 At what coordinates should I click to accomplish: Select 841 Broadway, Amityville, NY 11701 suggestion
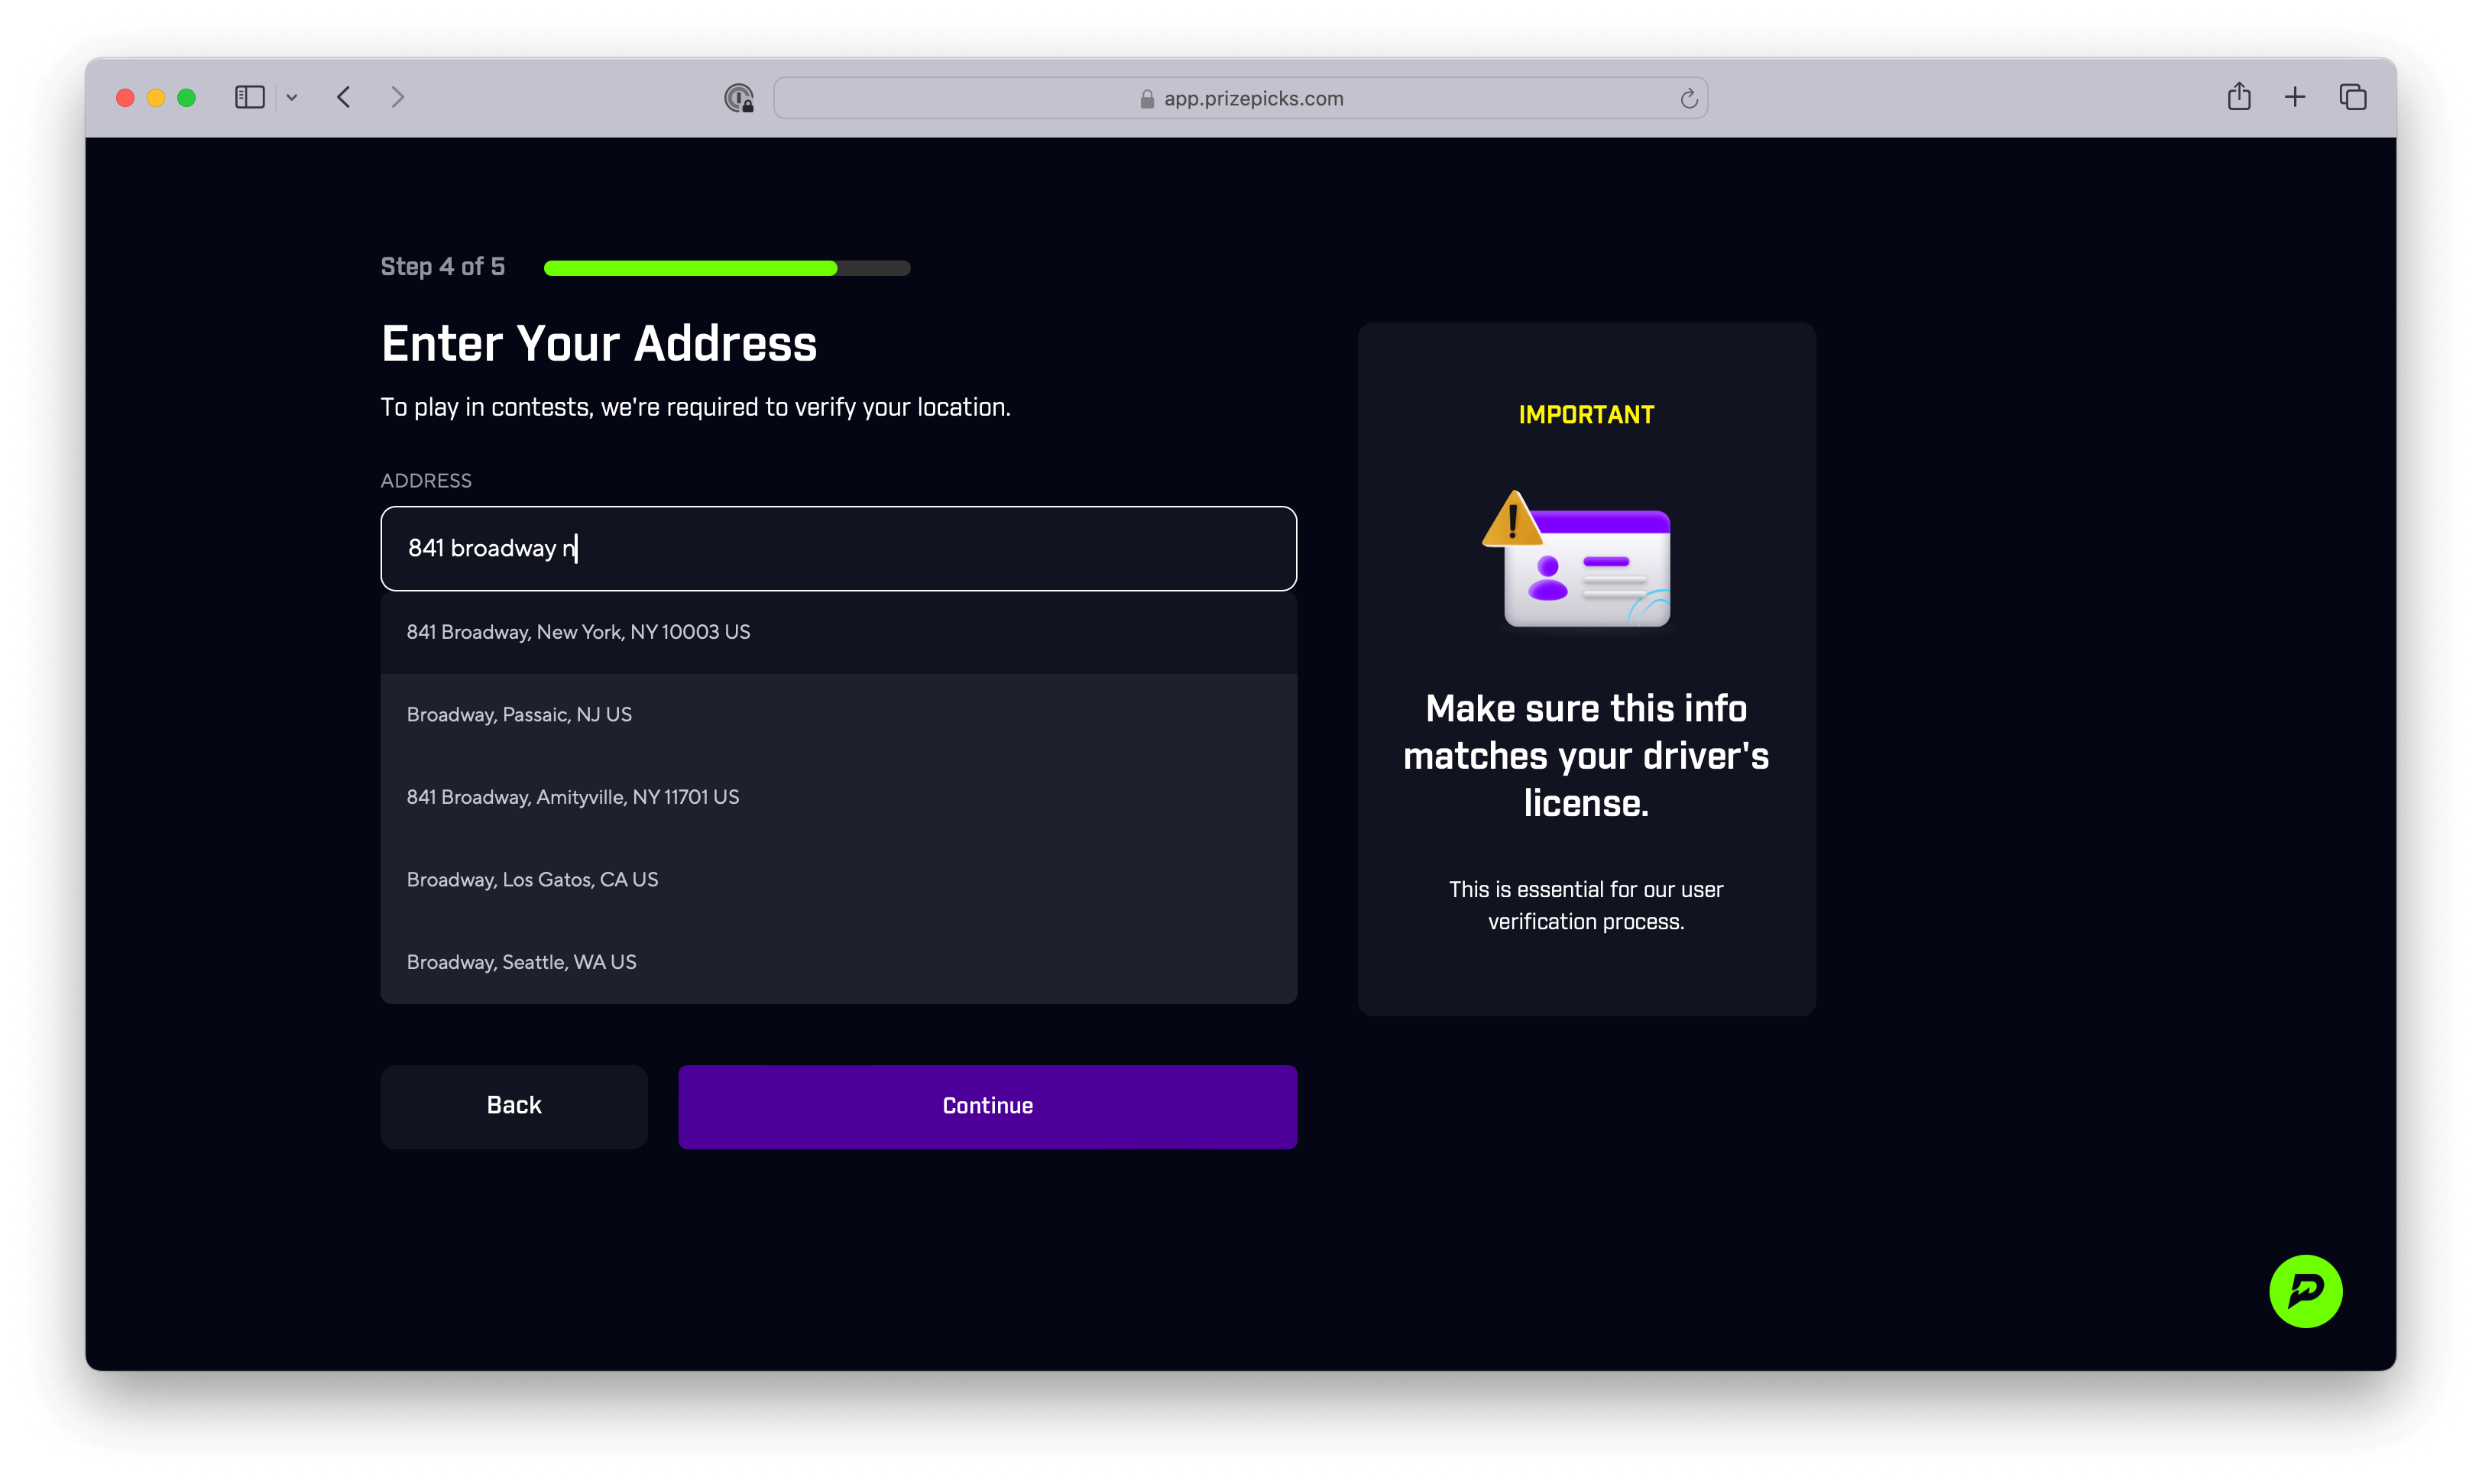(838, 797)
